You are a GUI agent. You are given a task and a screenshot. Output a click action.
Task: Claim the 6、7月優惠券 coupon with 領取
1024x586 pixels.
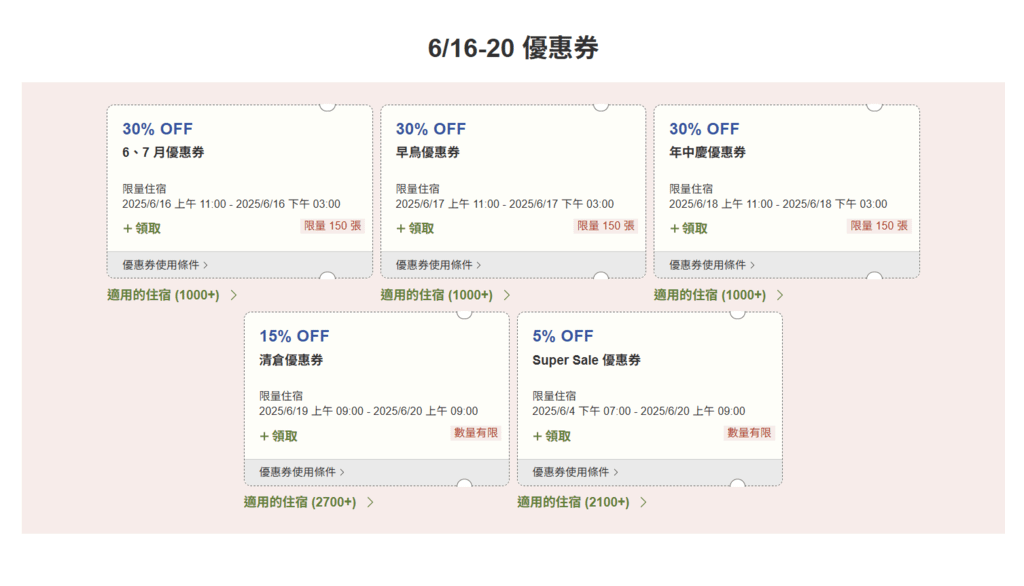point(142,229)
